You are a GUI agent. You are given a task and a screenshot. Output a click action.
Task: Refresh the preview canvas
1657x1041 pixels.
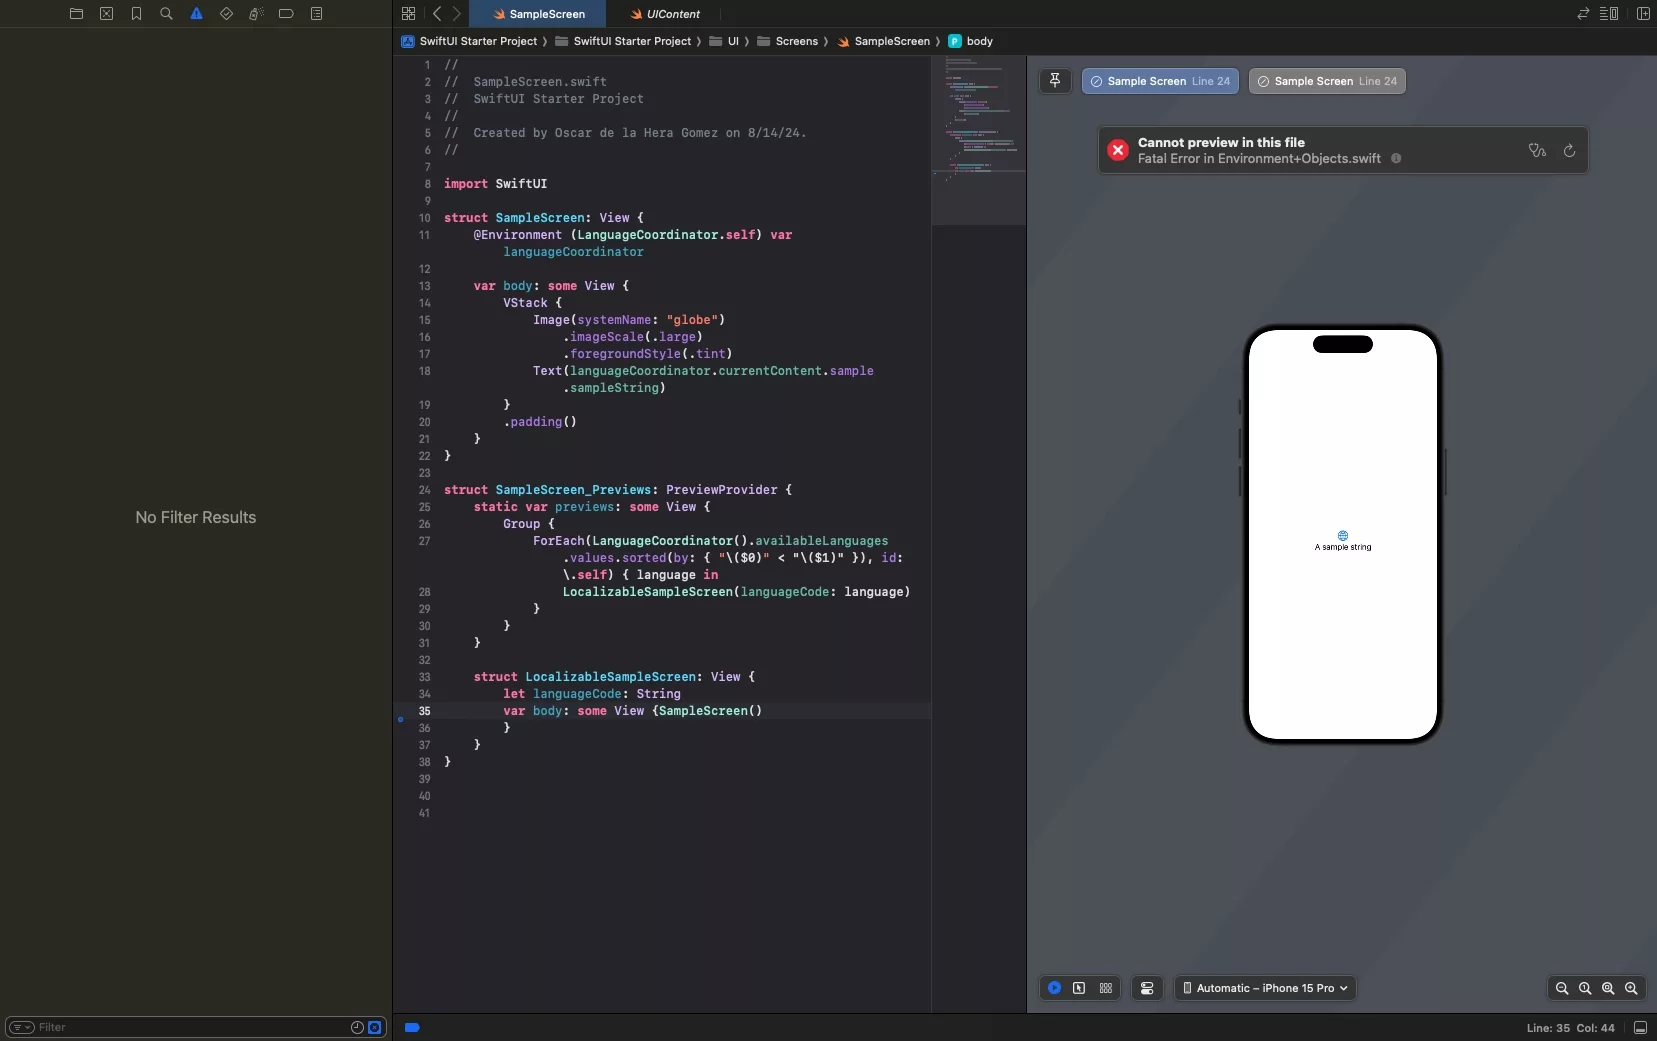click(x=1569, y=150)
